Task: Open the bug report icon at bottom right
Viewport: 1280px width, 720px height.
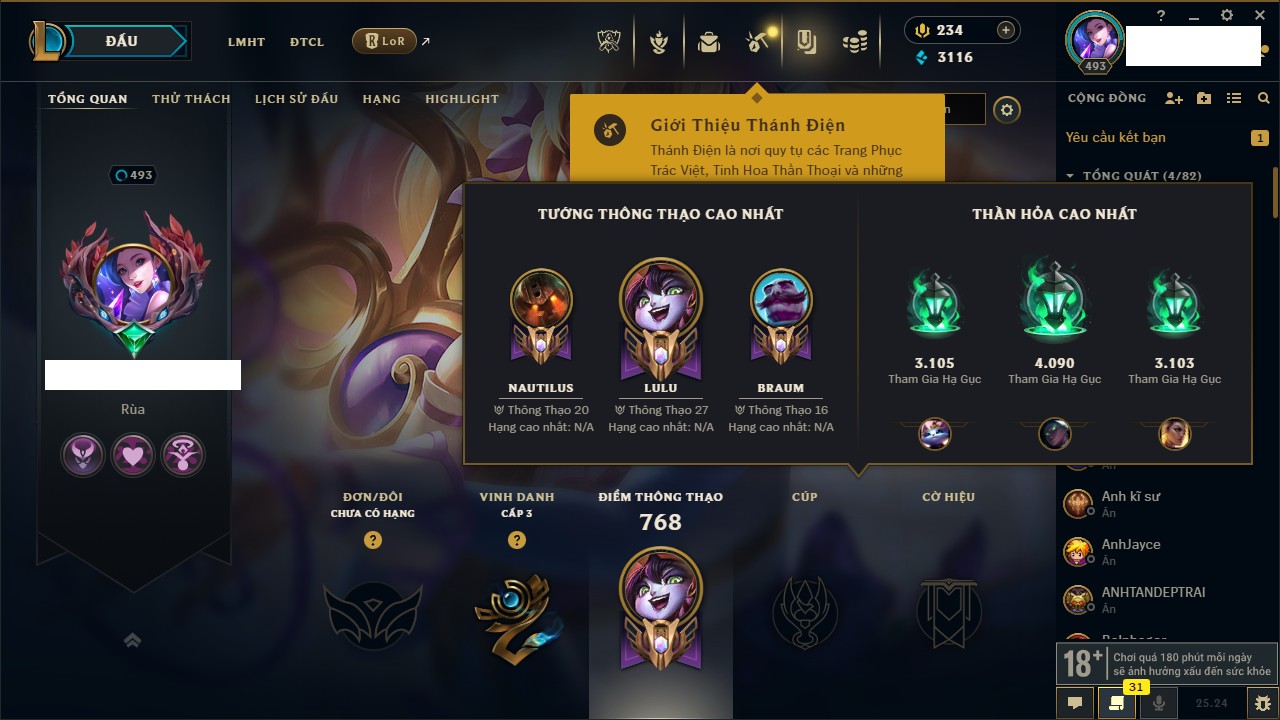Action: tap(1262, 703)
